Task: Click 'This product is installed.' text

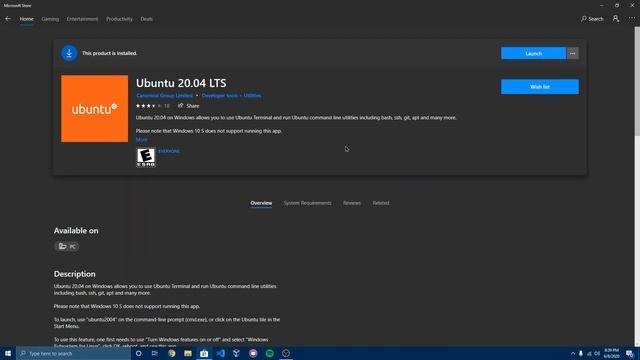Action: [109, 53]
